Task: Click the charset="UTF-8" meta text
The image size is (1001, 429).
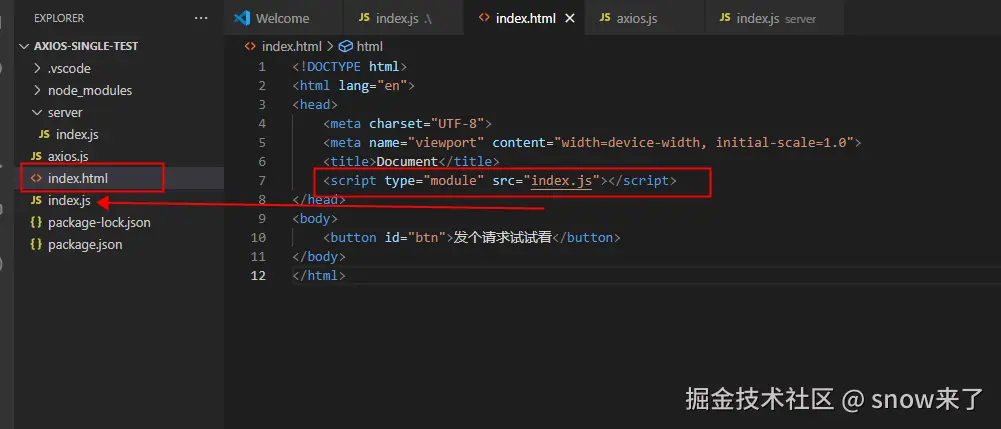Action: (x=426, y=124)
